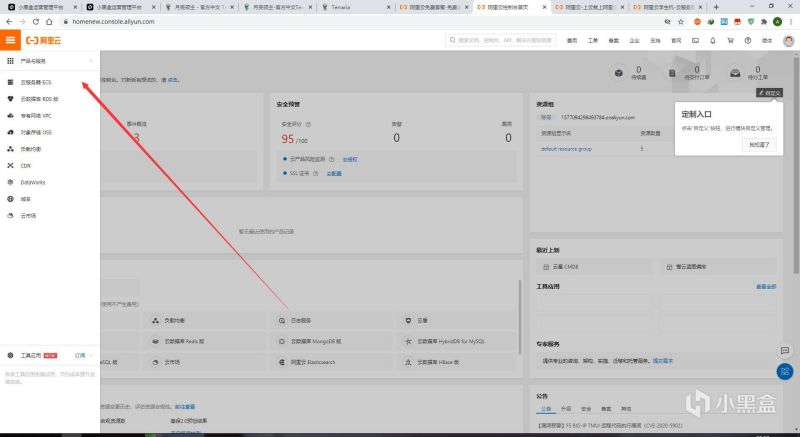800x437 pixels.
Task: Expand the subscribe dropdown in sidebar
Action: (84, 355)
